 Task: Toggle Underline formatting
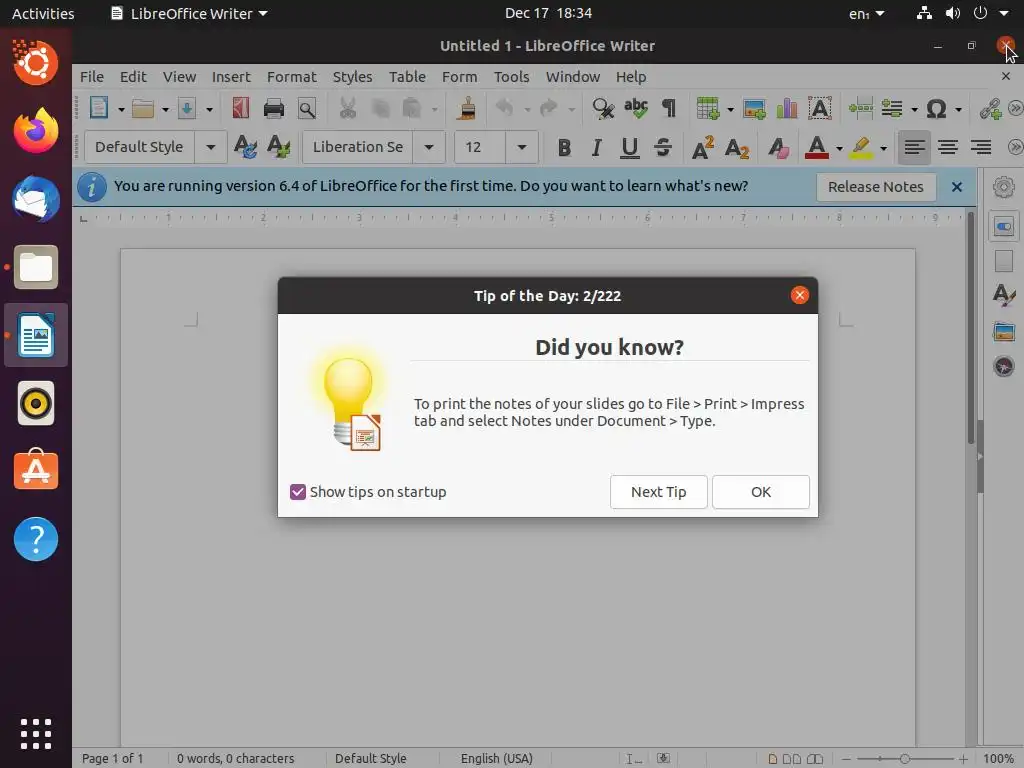630,148
